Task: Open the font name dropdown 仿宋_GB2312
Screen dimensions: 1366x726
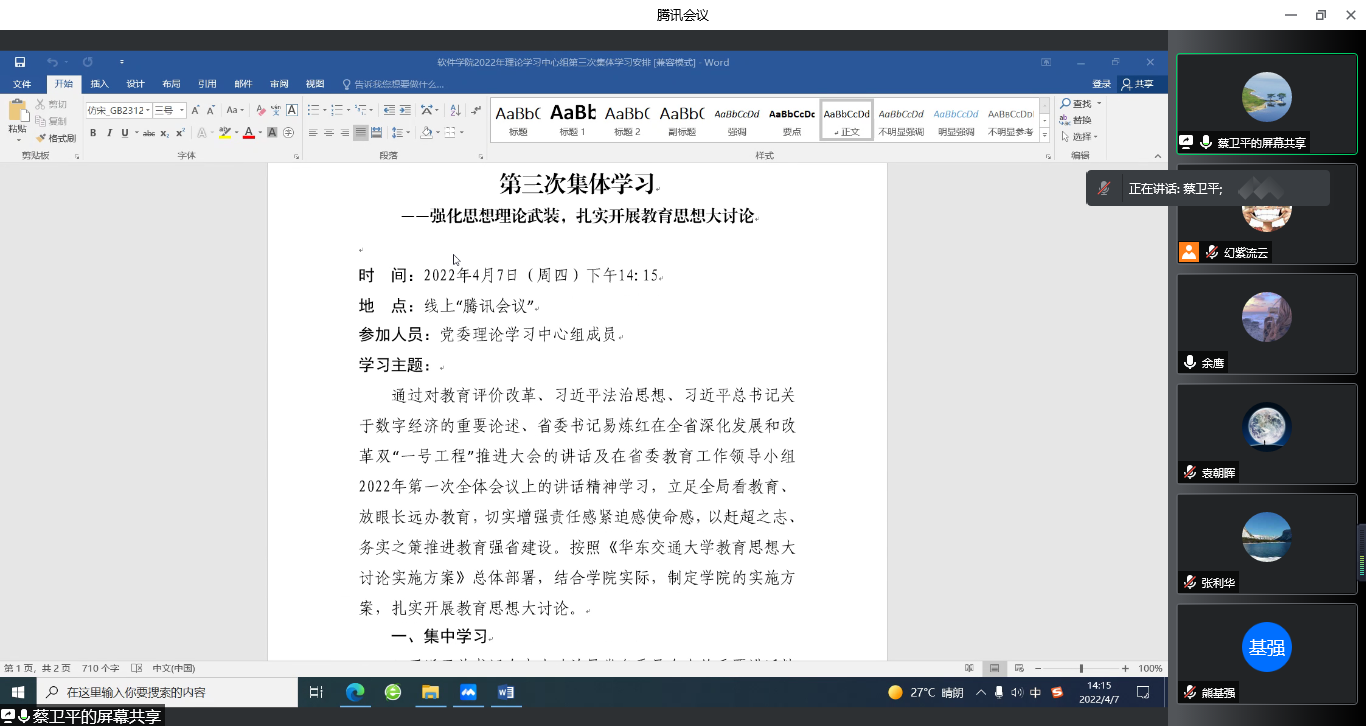Action: click(148, 110)
